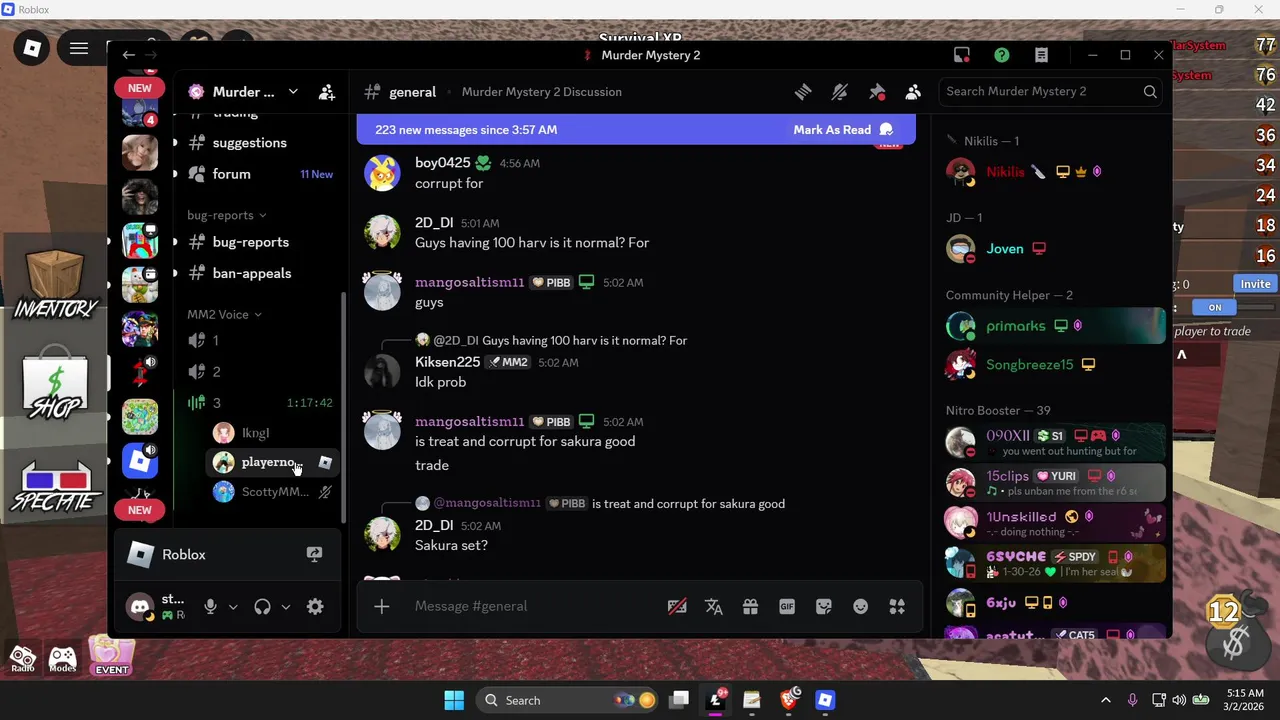Click the muted notification bell icon
The width and height of the screenshot is (1280, 720).
840,92
